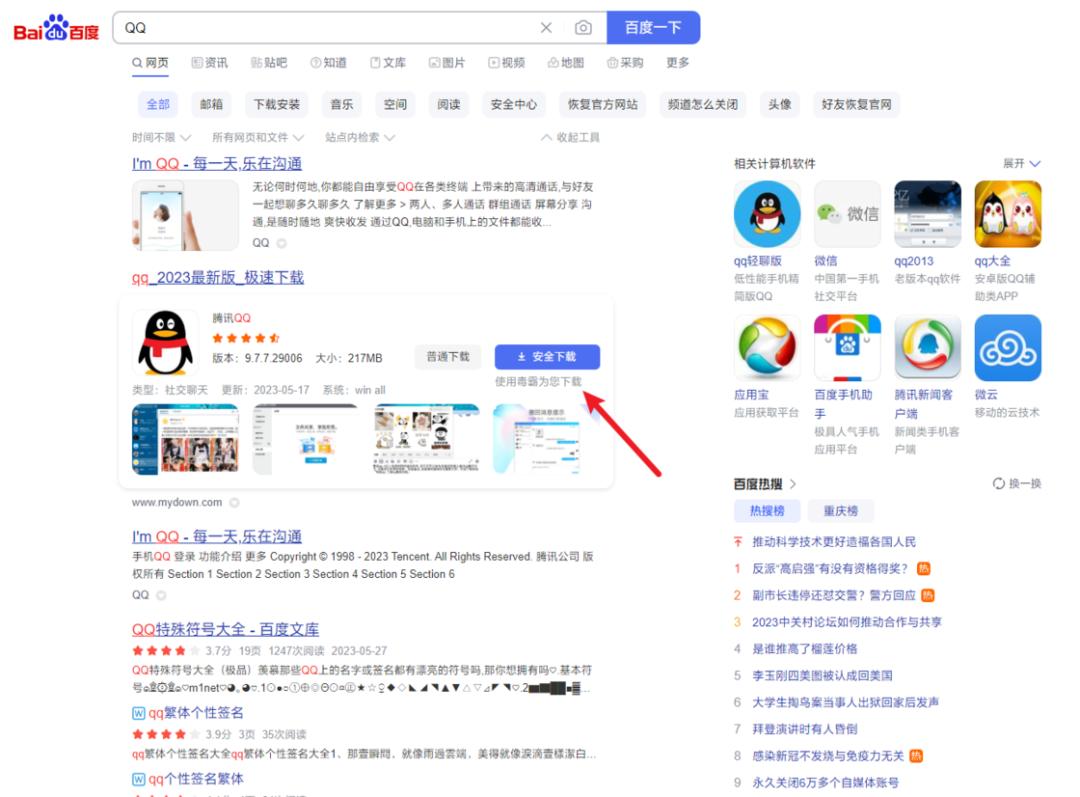Open the first I'm QQ result link

click(x=217, y=164)
